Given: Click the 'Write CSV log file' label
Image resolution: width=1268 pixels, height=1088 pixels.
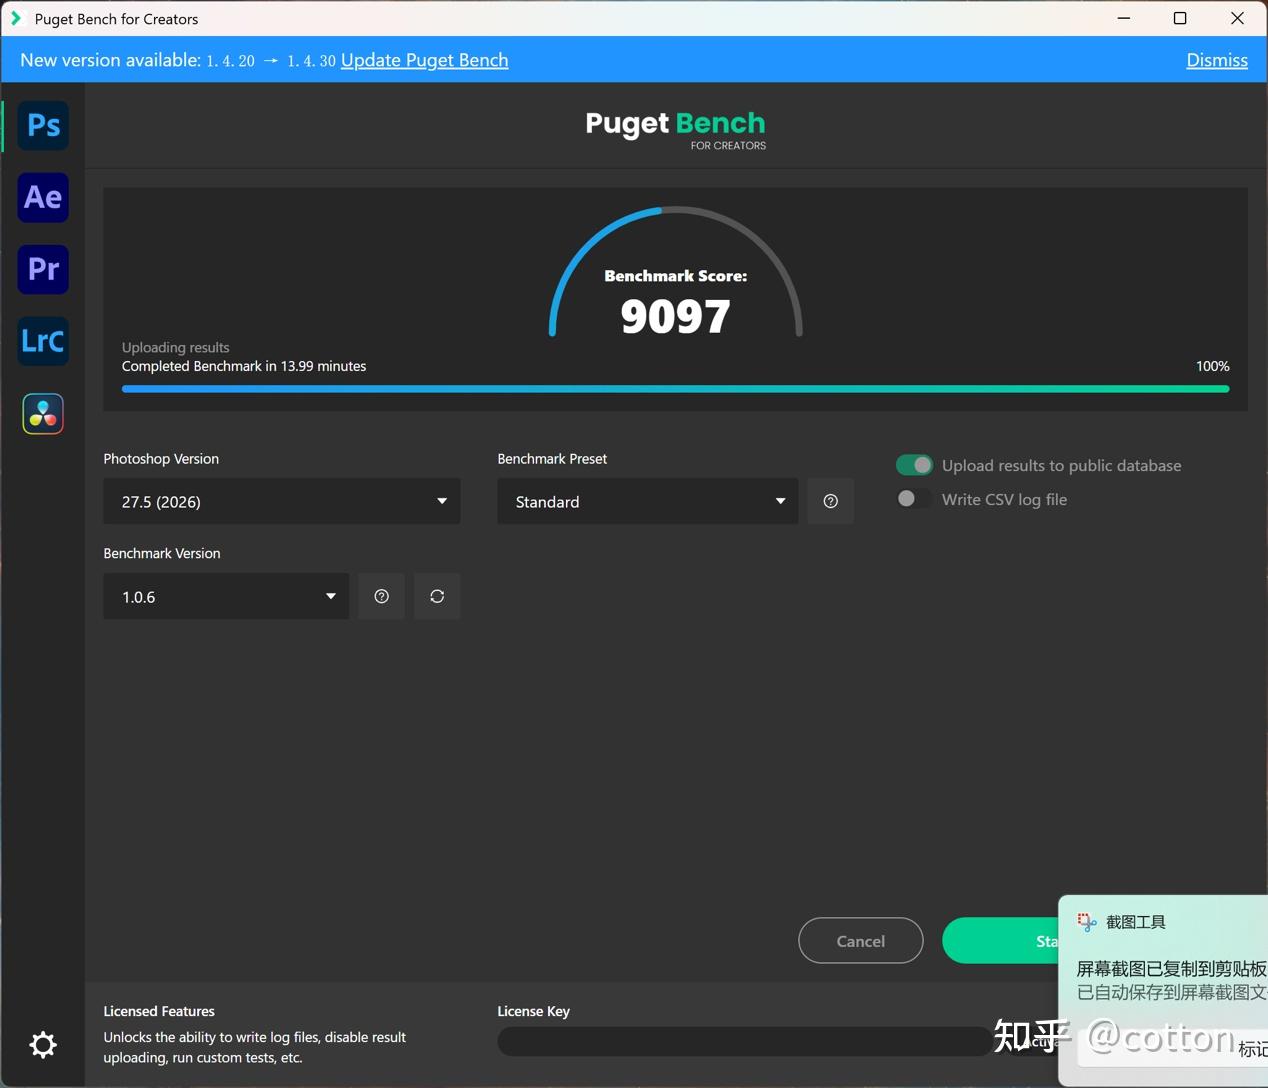Looking at the screenshot, I should 1004,499.
